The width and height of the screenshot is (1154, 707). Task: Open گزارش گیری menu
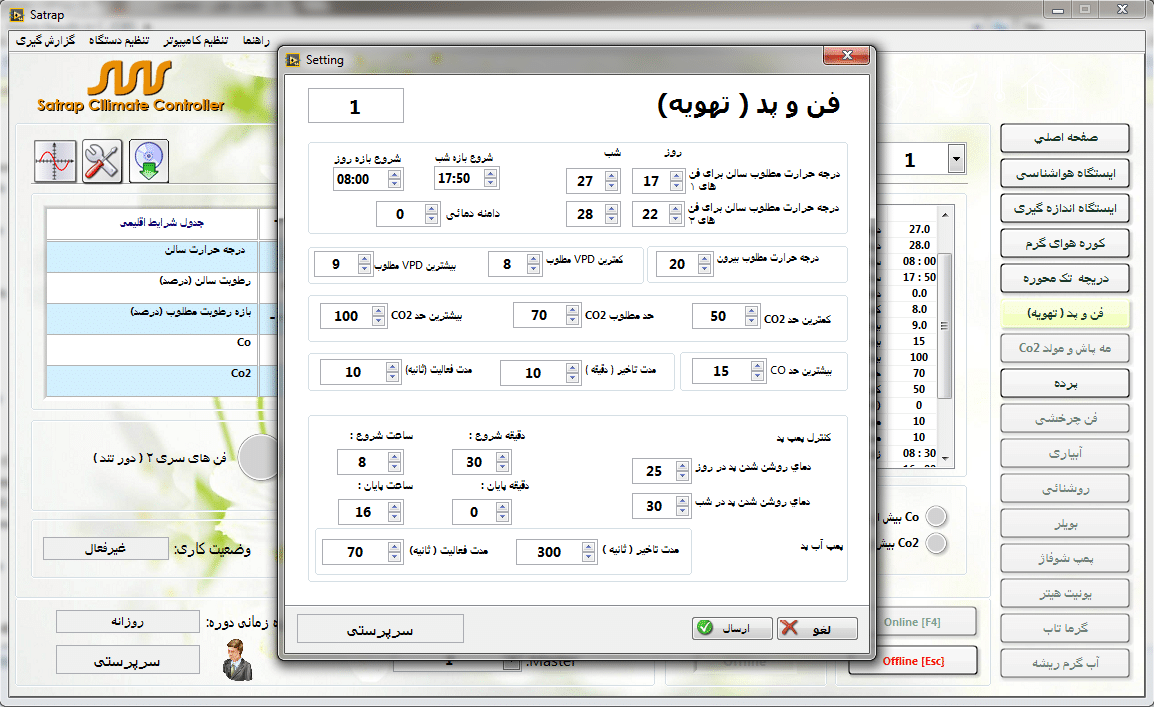click(46, 40)
